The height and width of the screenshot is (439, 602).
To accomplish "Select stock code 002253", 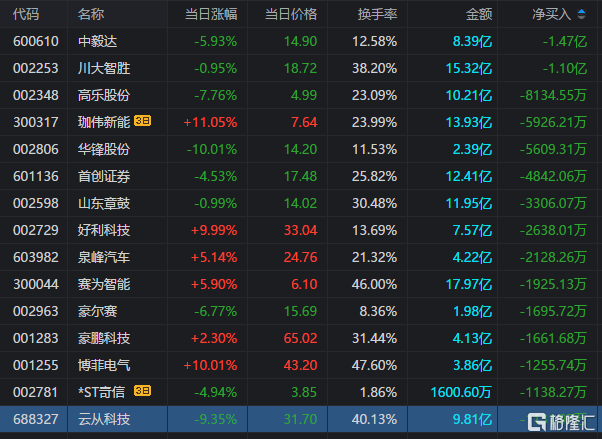I will 36,68.
